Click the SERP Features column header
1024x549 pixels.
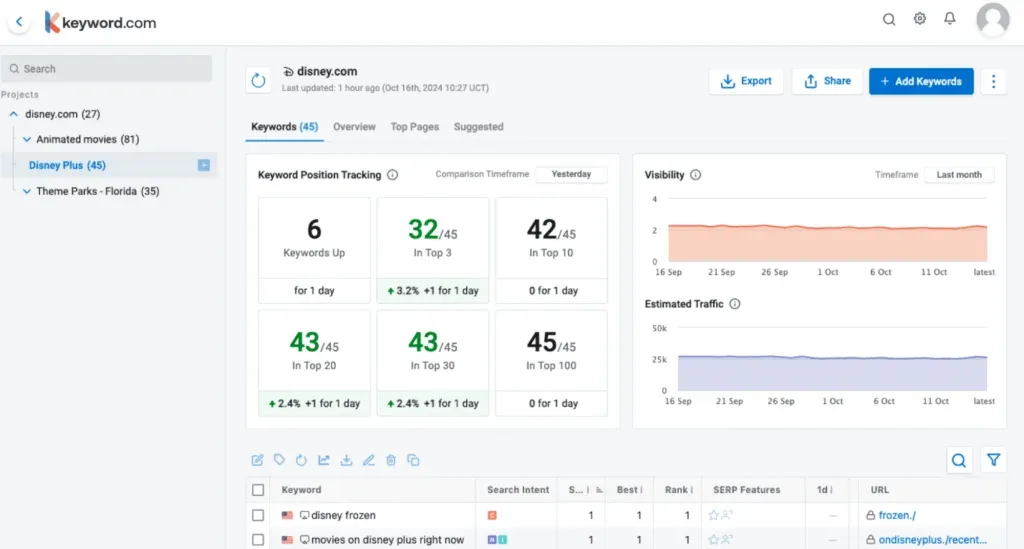click(x=746, y=490)
